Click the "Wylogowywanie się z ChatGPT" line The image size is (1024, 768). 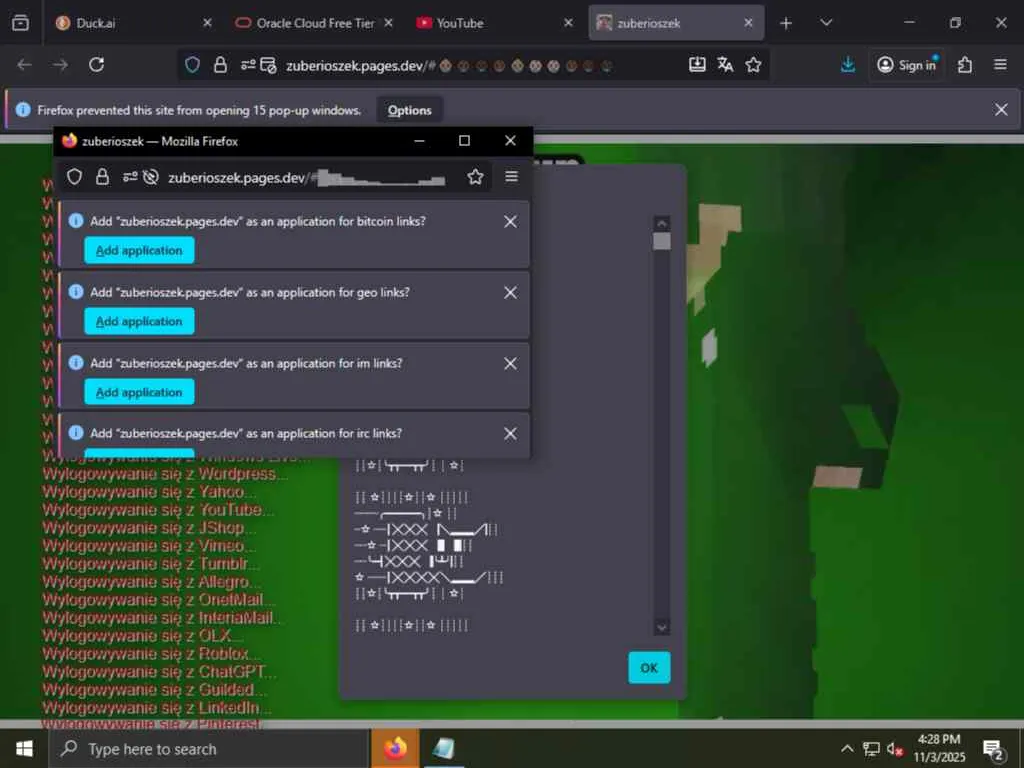159,671
